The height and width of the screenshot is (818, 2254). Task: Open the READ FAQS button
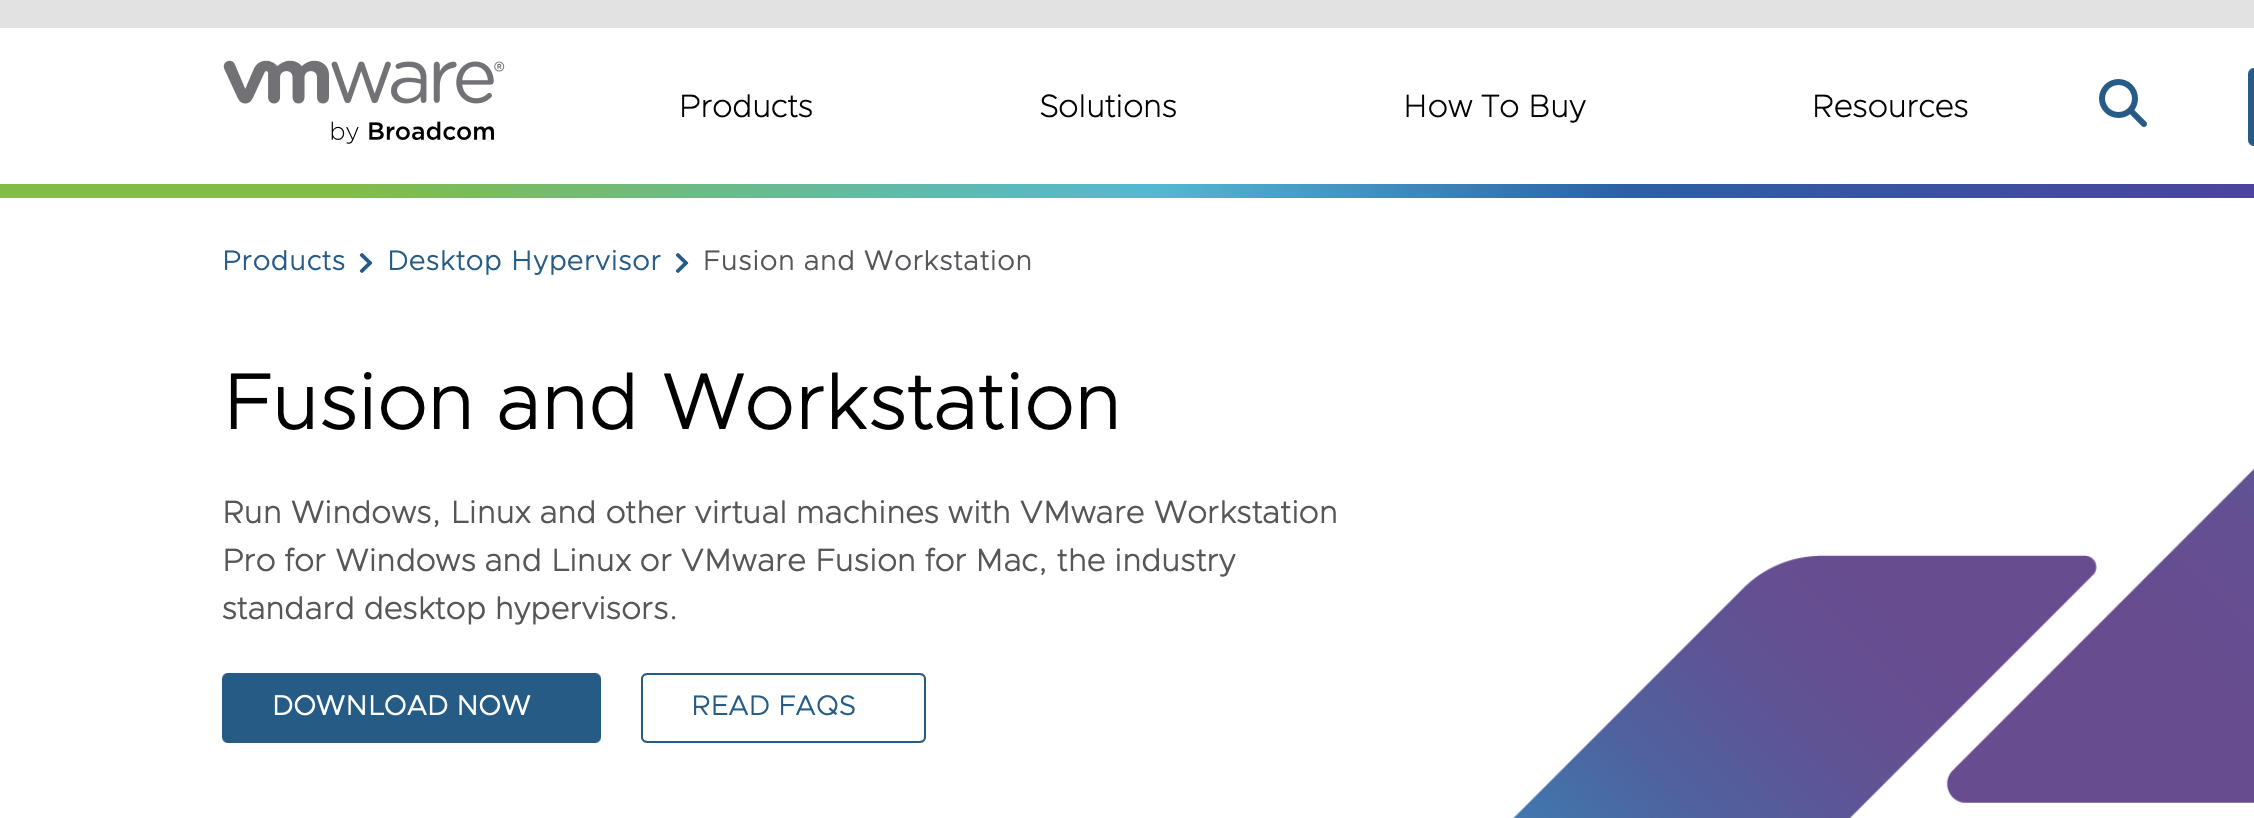[782, 707]
